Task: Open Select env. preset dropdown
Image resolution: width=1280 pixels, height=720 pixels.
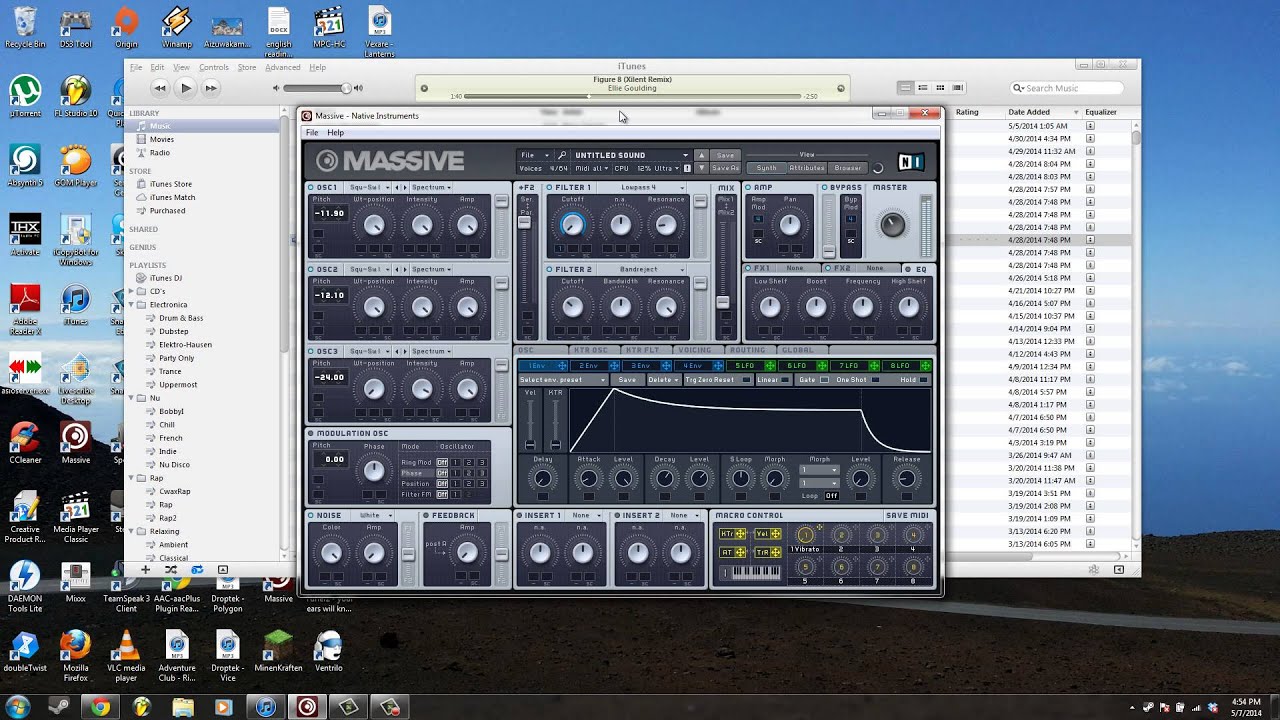Action: pos(563,380)
